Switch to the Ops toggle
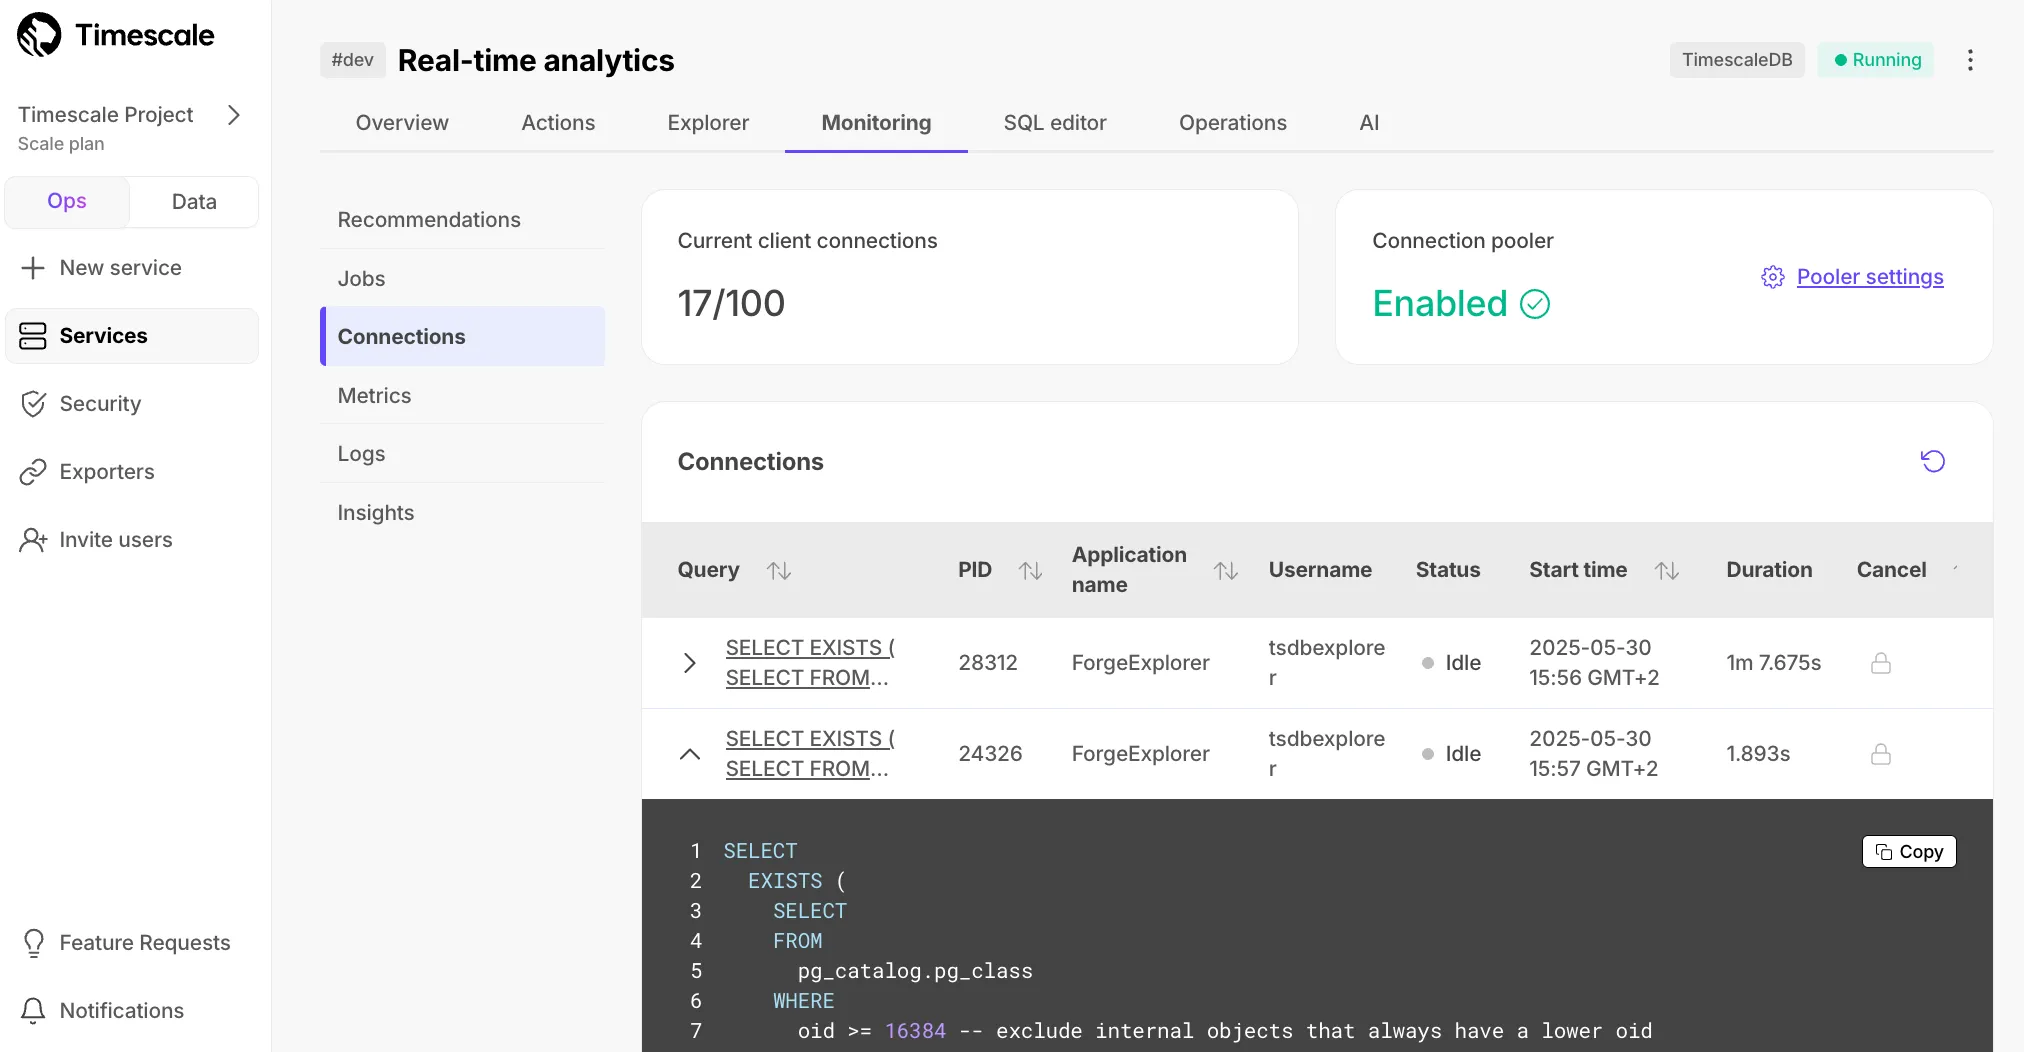2024x1052 pixels. 67,201
